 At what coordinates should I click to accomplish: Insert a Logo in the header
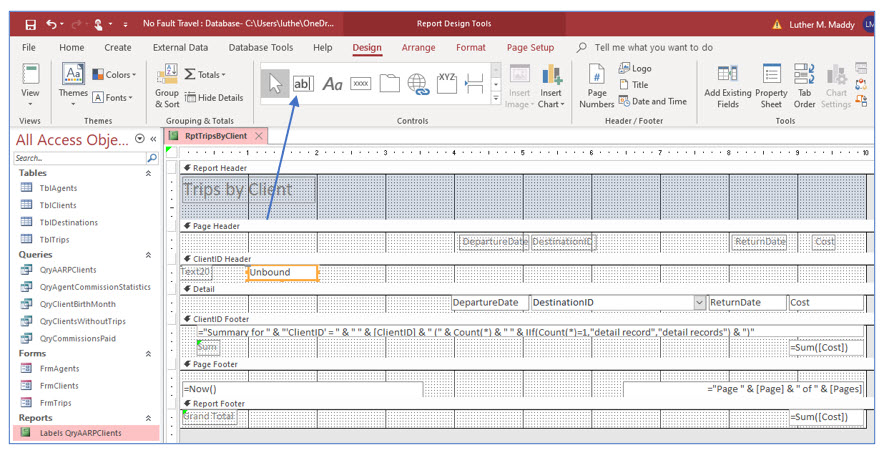635,68
